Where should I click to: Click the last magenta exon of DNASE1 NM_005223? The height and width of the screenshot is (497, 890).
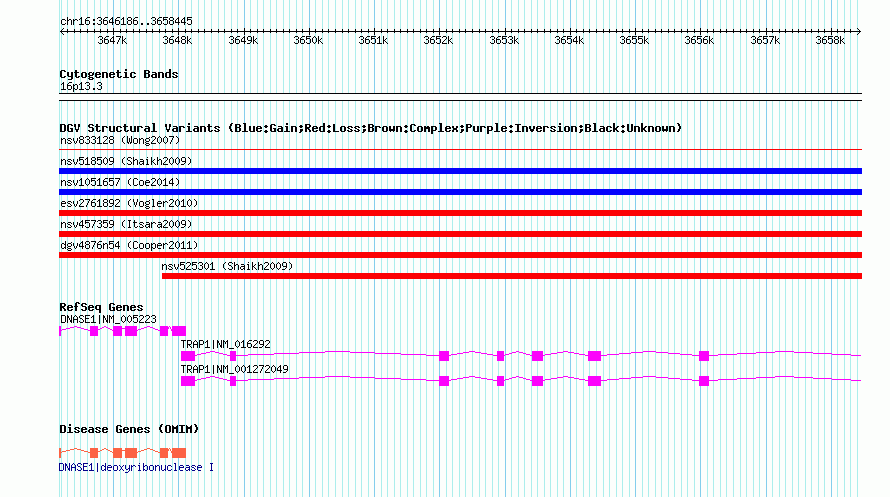[179, 331]
